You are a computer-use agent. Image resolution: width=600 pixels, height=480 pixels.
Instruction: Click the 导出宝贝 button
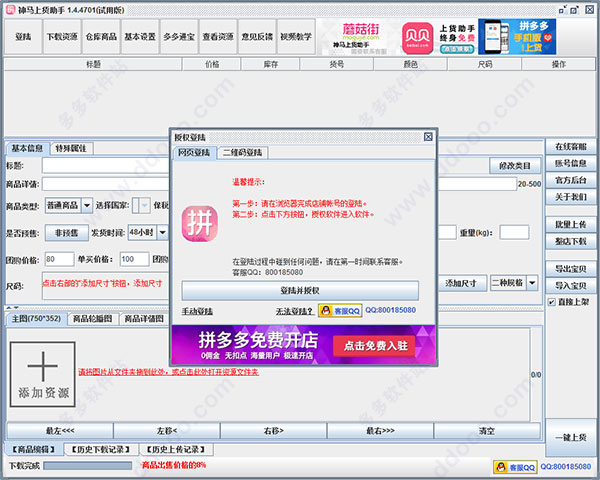coord(571,269)
